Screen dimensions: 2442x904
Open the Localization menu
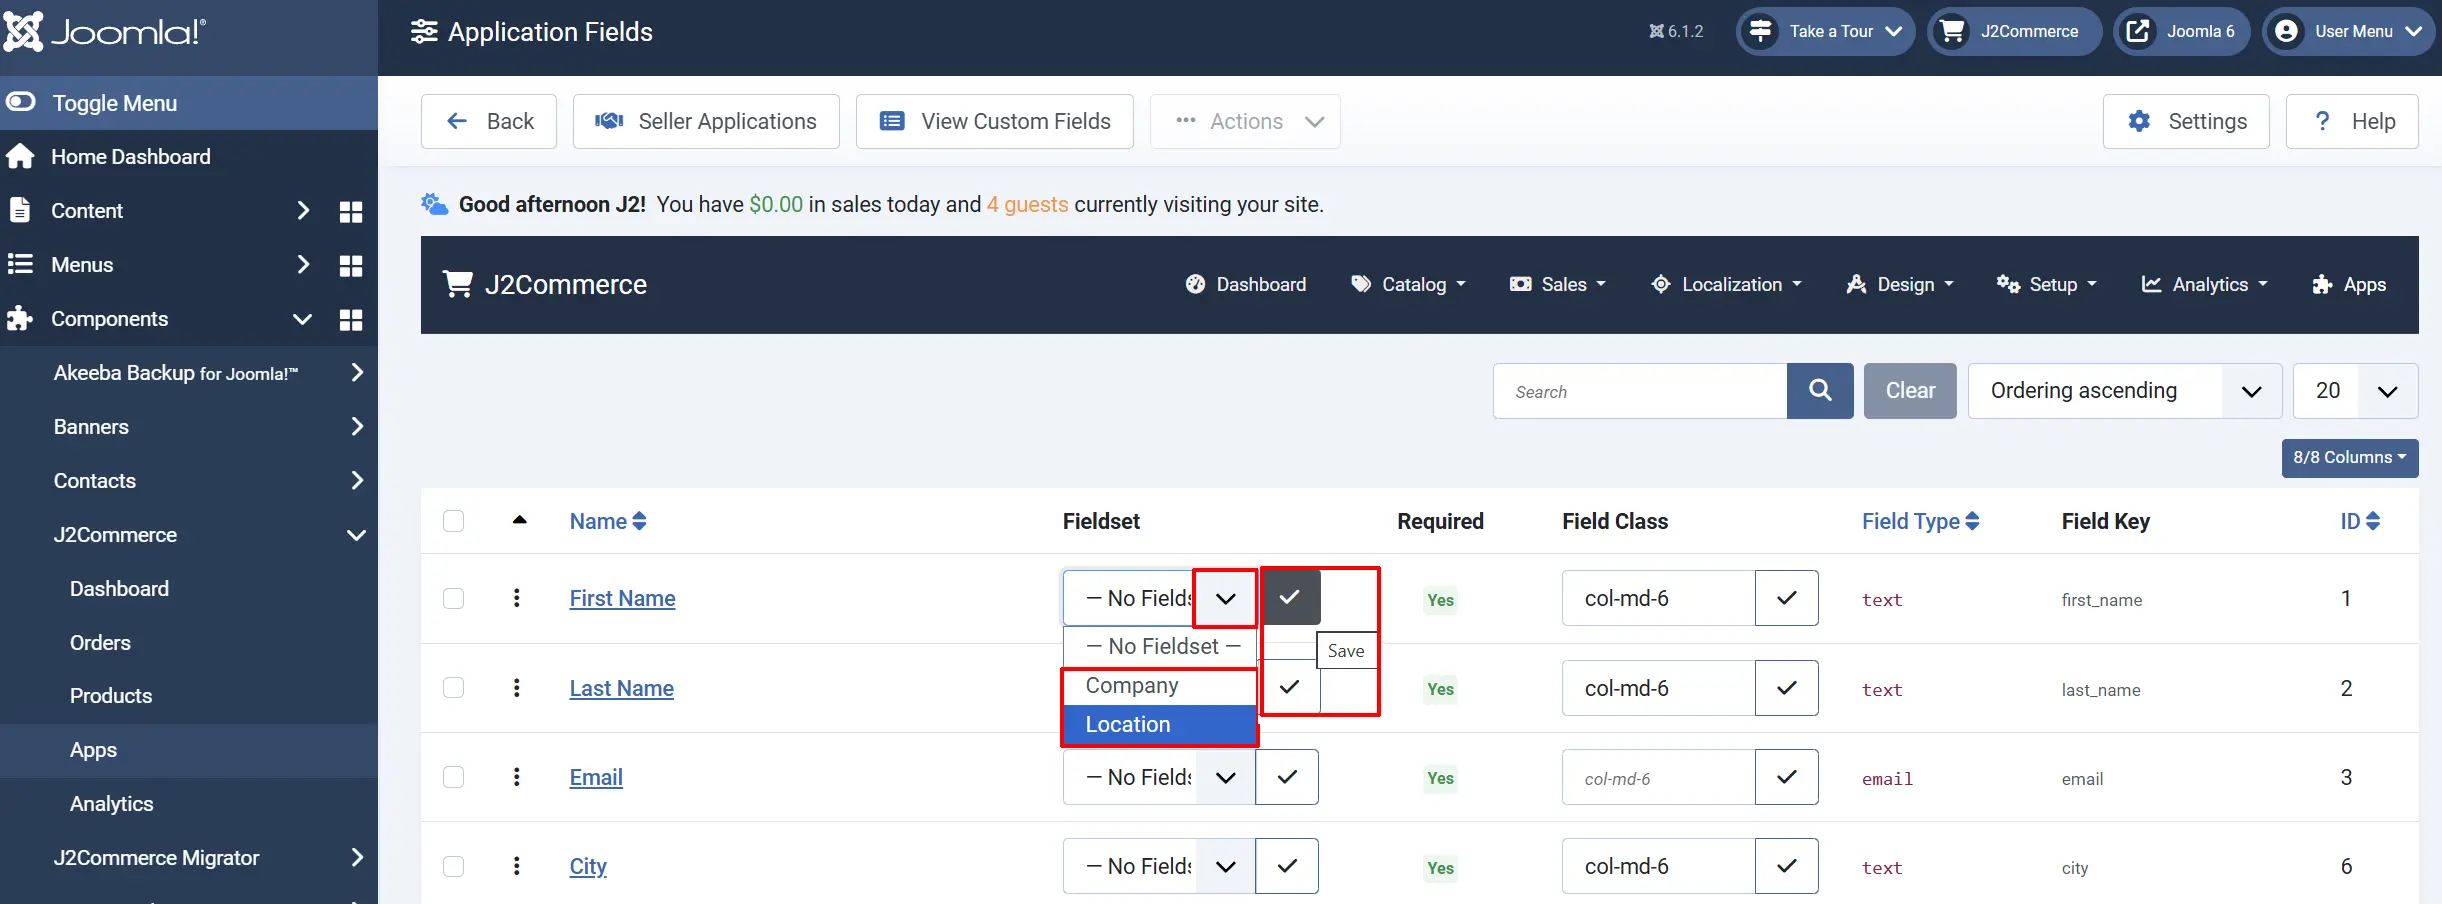tap(1726, 285)
